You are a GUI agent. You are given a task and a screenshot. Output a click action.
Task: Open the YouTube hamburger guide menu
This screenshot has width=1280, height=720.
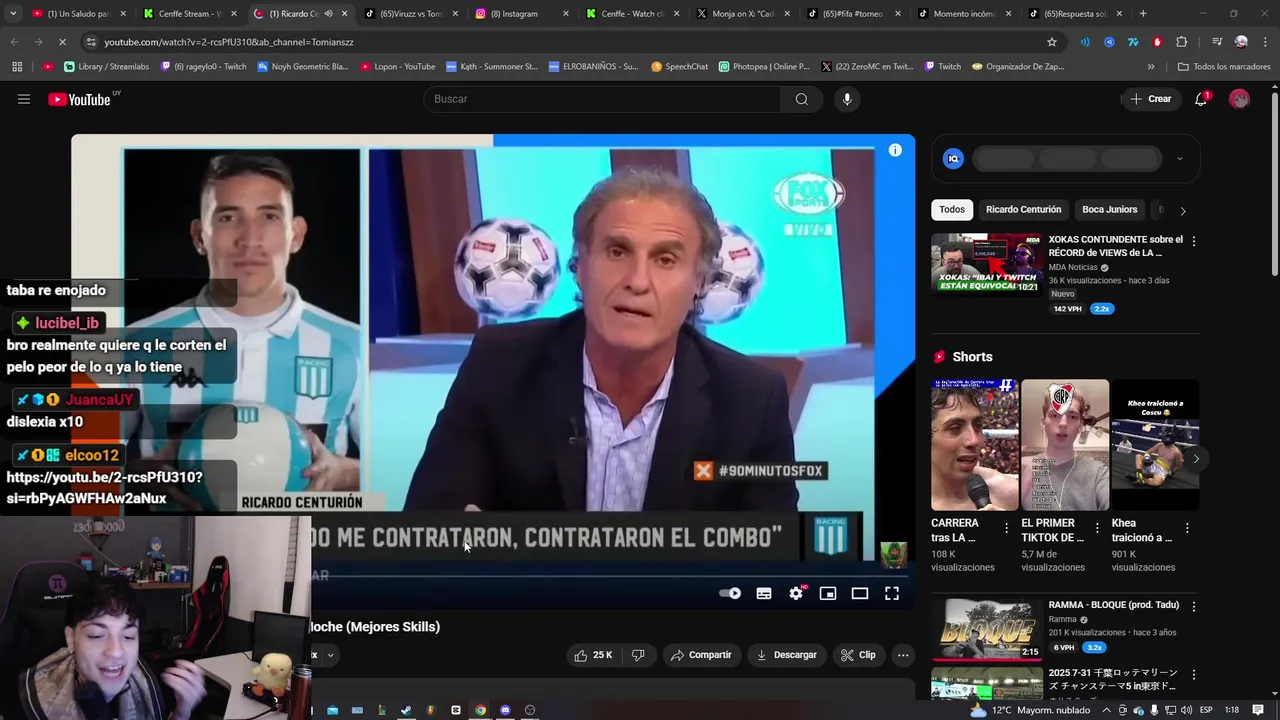[x=24, y=99]
